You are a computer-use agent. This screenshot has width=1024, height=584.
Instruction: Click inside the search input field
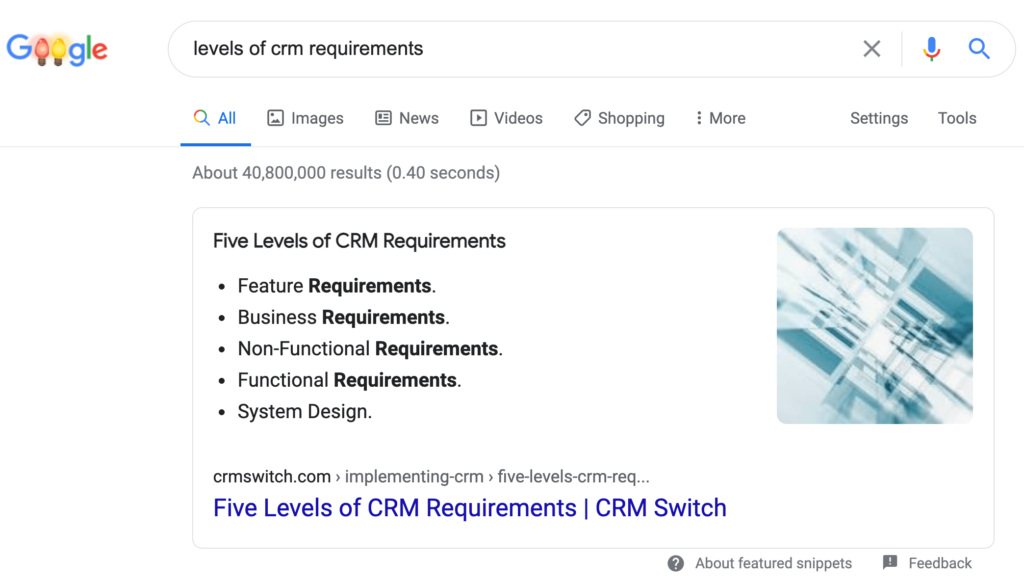(x=500, y=48)
